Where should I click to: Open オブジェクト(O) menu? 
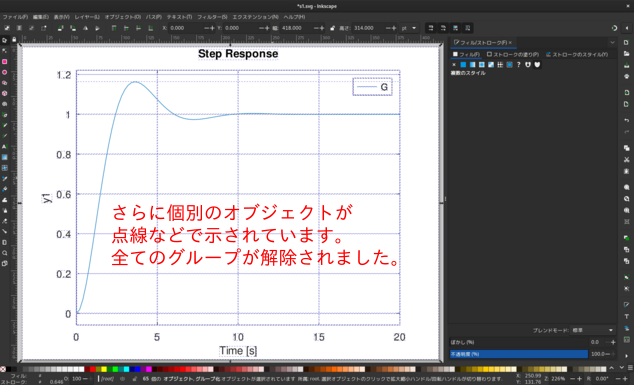click(123, 17)
